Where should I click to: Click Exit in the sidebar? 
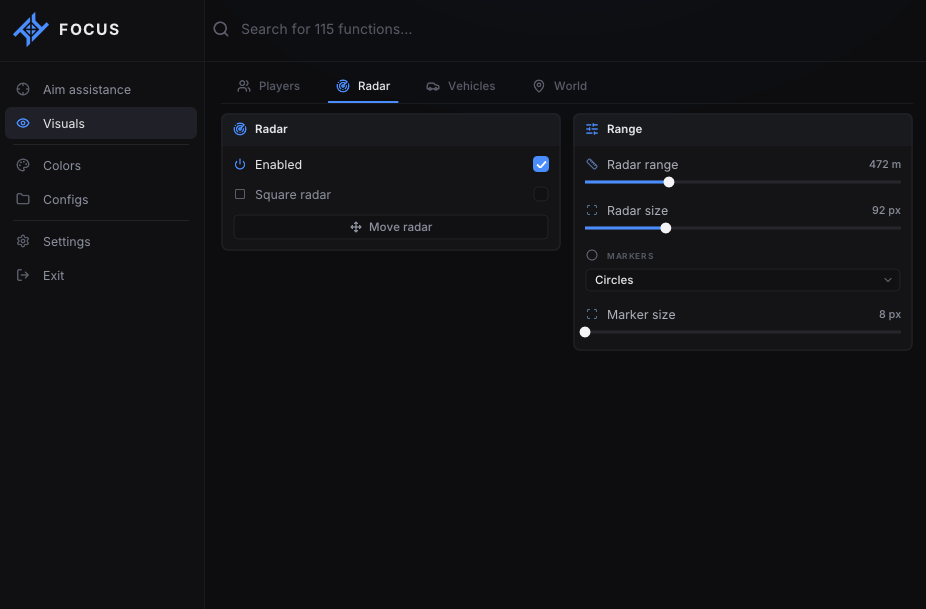[x=101, y=275]
